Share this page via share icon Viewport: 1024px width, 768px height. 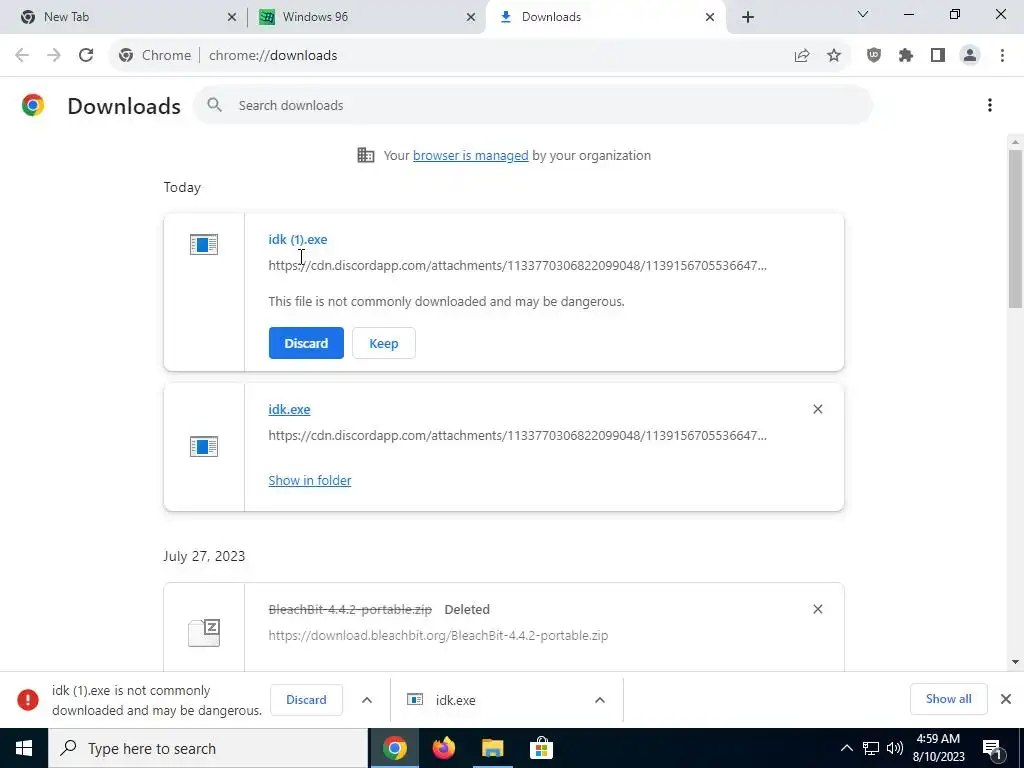coord(802,56)
